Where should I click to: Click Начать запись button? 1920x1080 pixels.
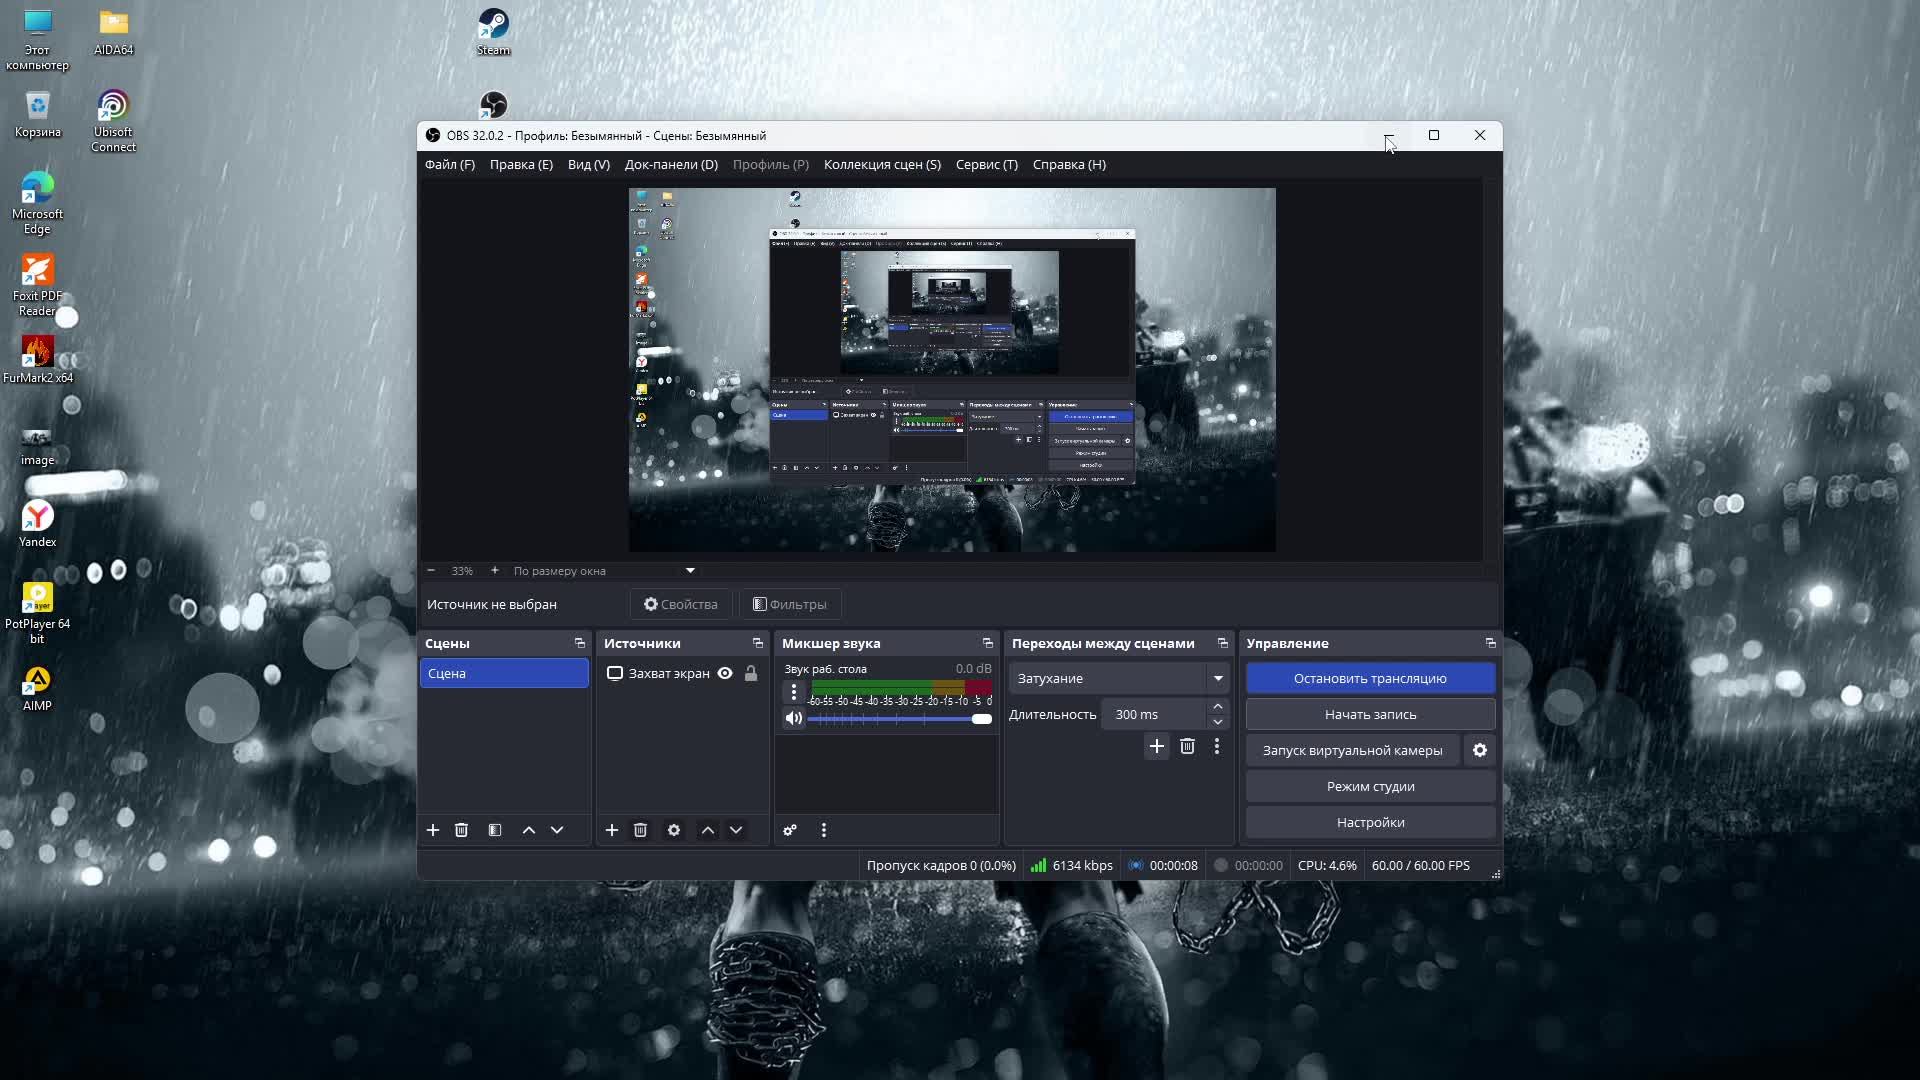point(1370,714)
